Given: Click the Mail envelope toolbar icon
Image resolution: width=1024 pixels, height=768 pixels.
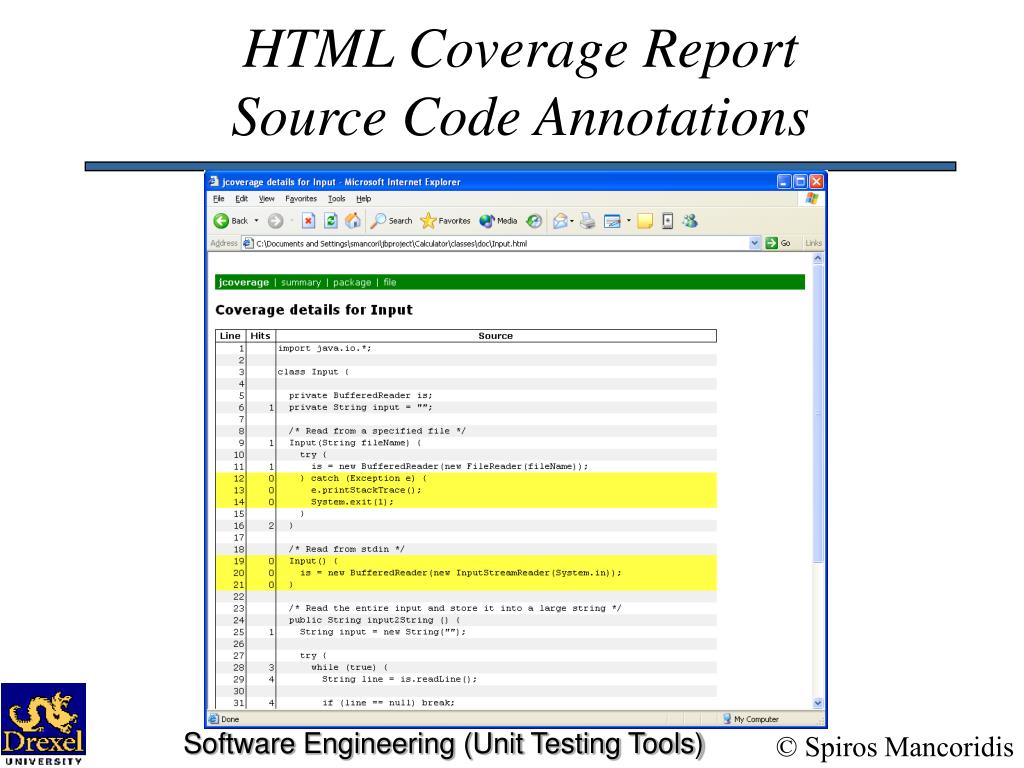Looking at the screenshot, I should pyautogui.click(x=560, y=221).
